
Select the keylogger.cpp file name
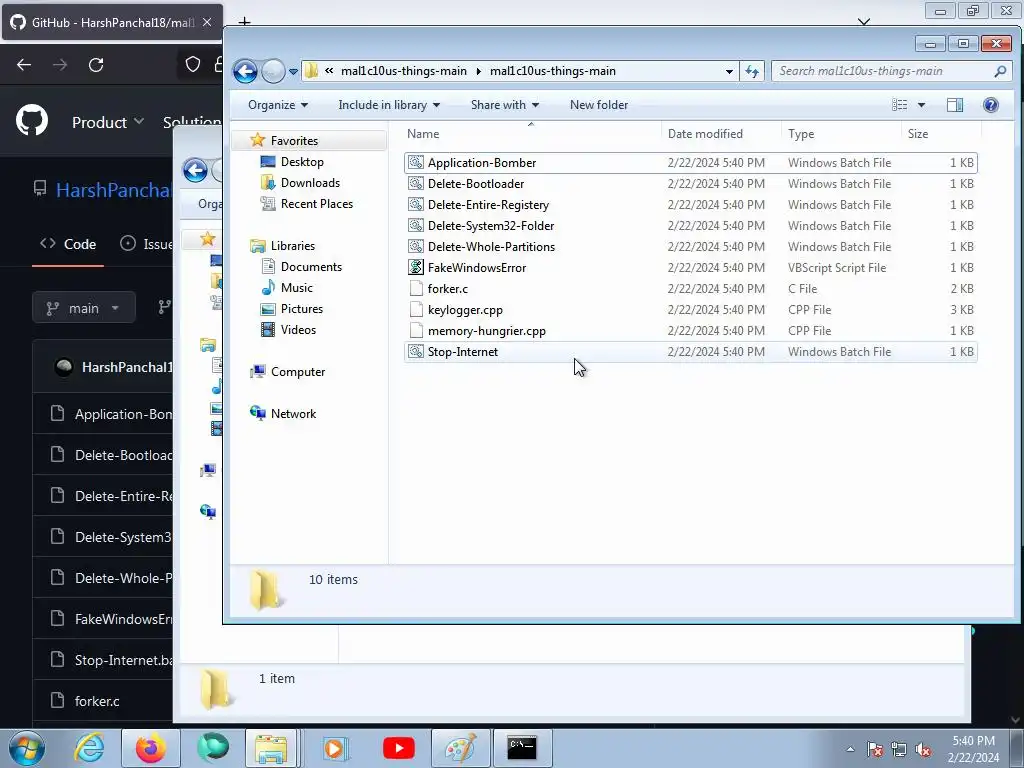(x=465, y=310)
